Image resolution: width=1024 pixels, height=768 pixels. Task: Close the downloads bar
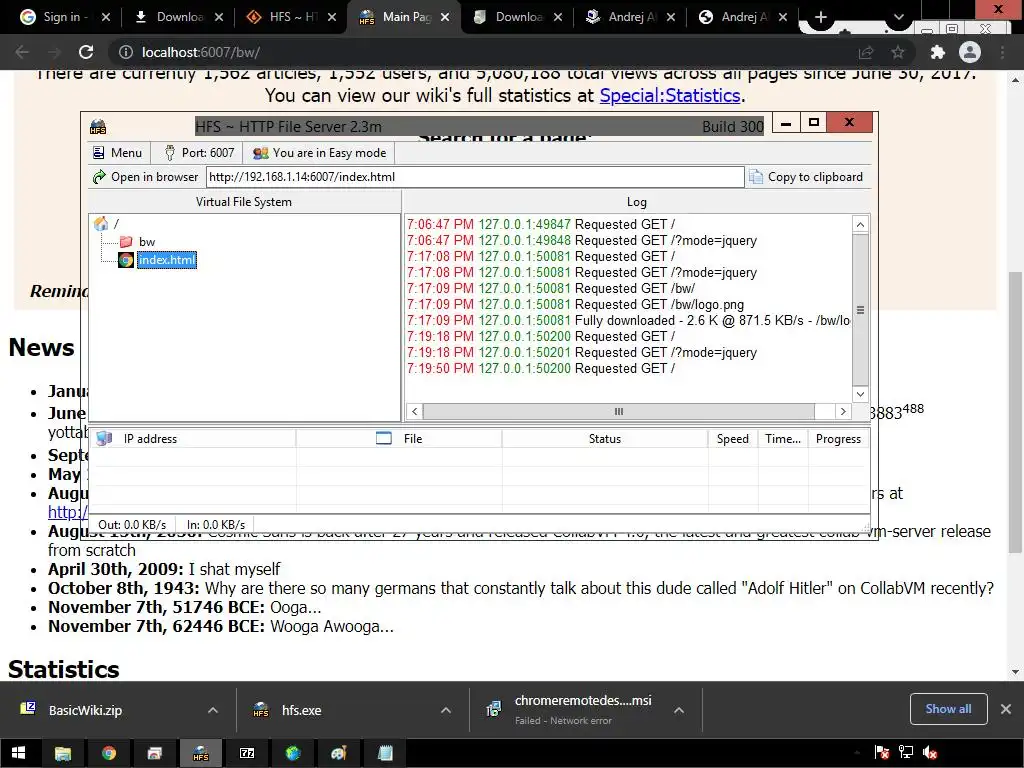pyautogui.click(x=1006, y=709)
